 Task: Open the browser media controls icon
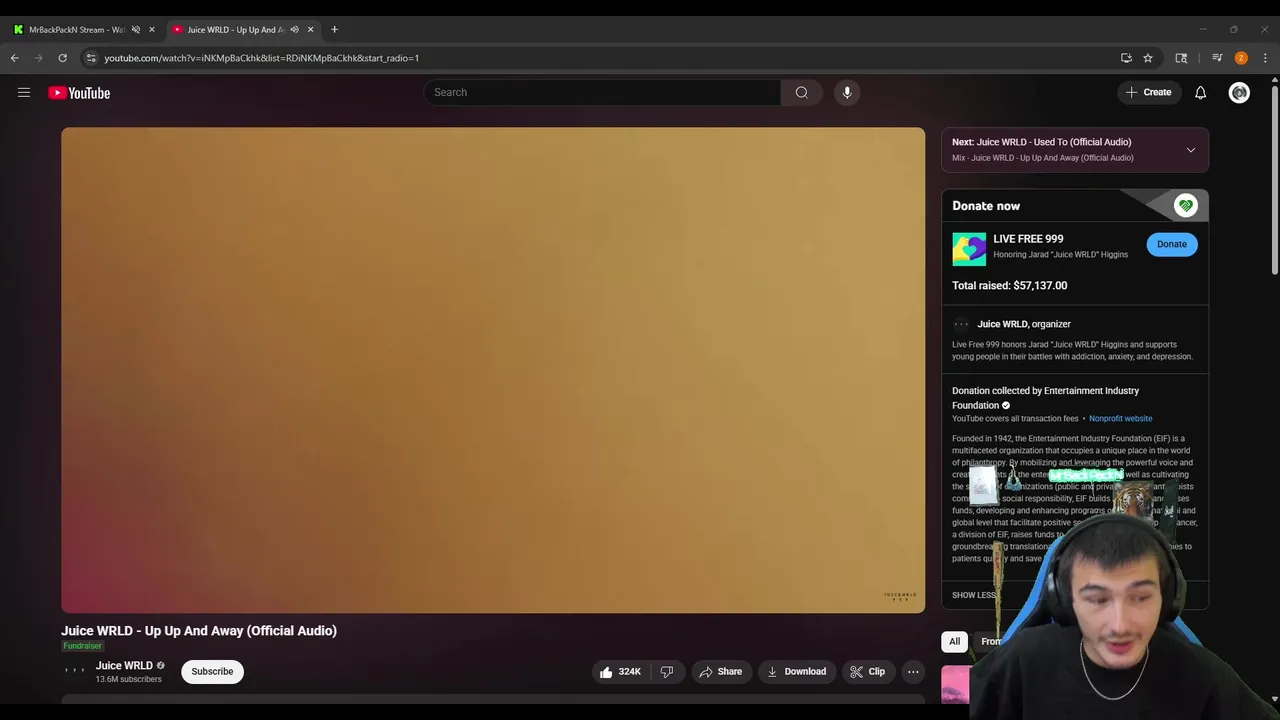(x=1217, y=58)
